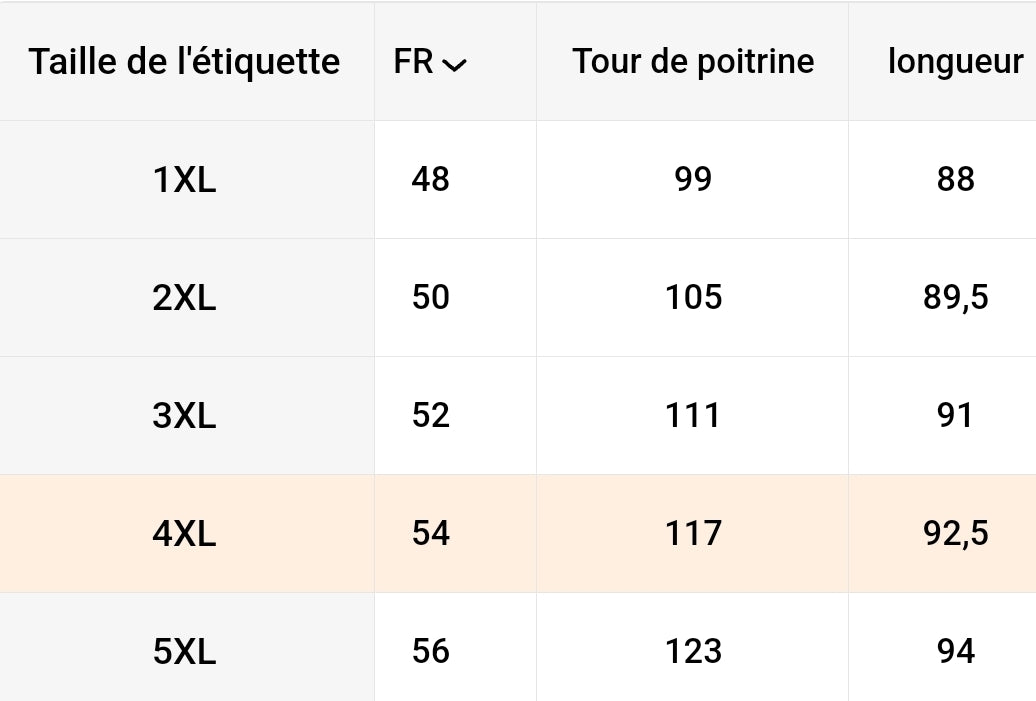Image resolution: width=1036 pixels, height=701 pixels.
Task: Click the Tour de poitrine column header
Action: (693, 62)
